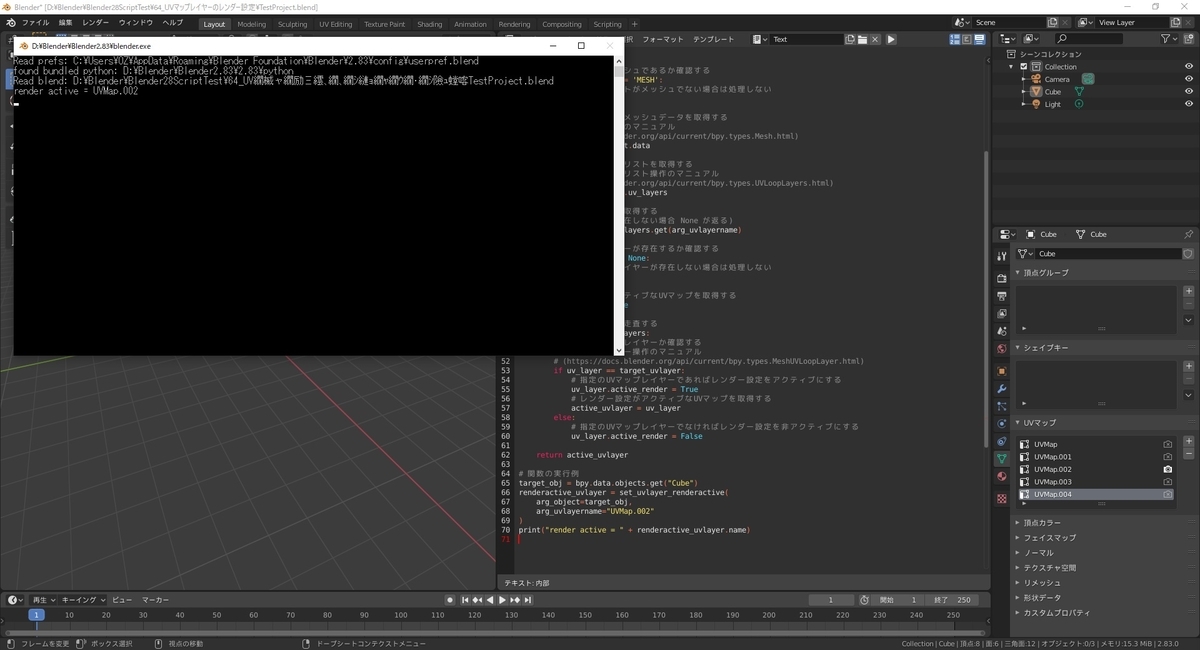Remove selected UV map with minus button
The width and height of the screenshot is (1200, 650).
point(1188,455)
